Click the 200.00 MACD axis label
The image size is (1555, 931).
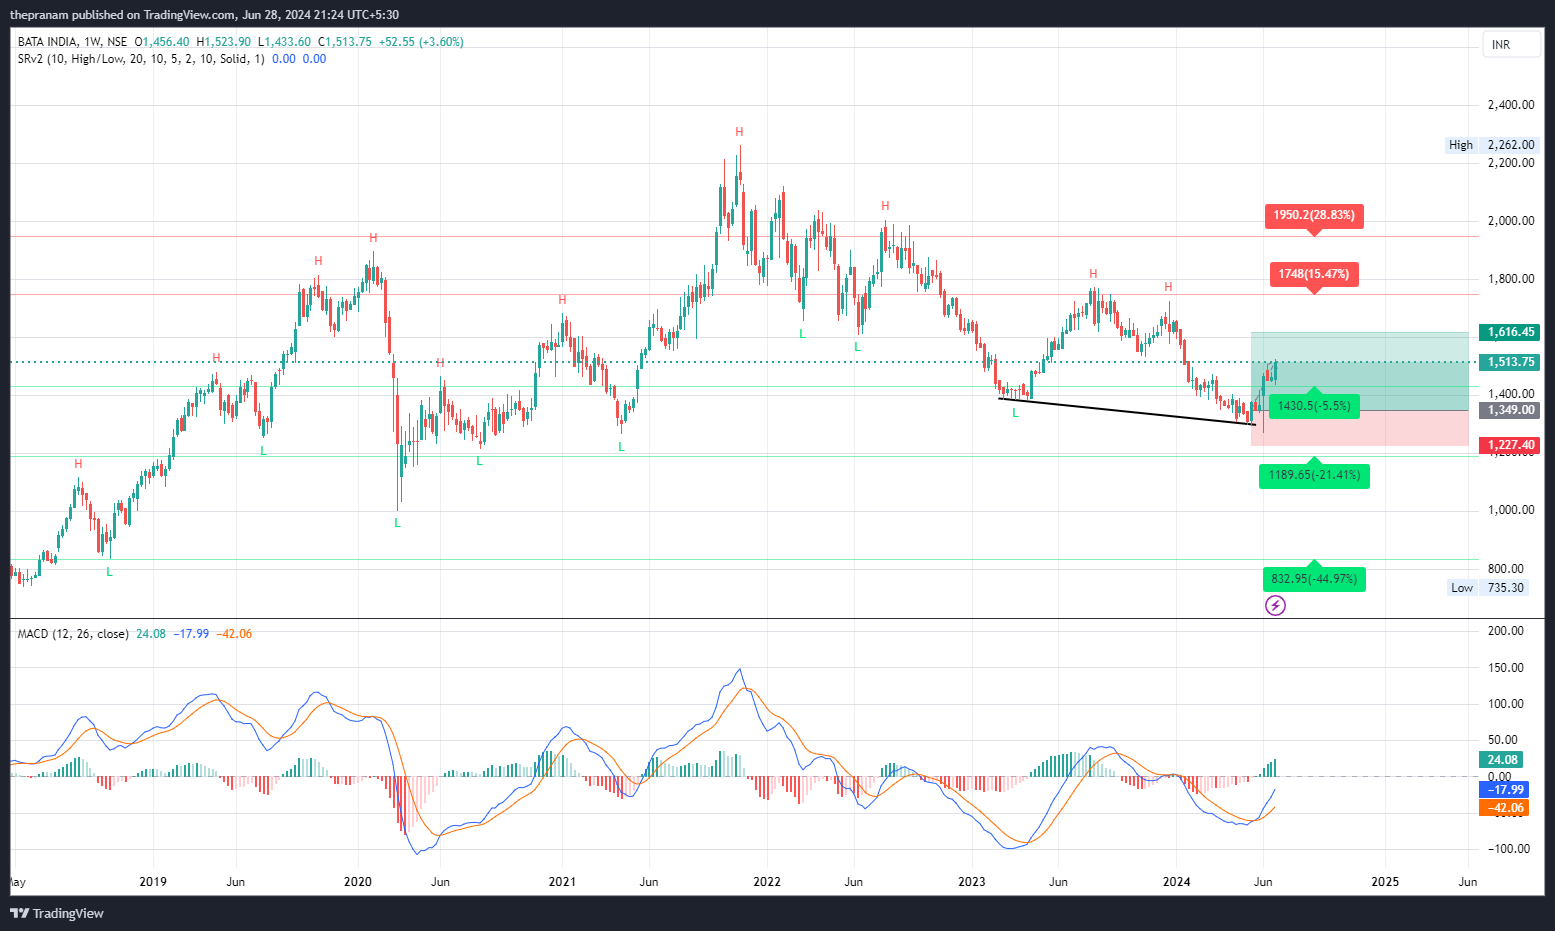[x=1506, y=631]
